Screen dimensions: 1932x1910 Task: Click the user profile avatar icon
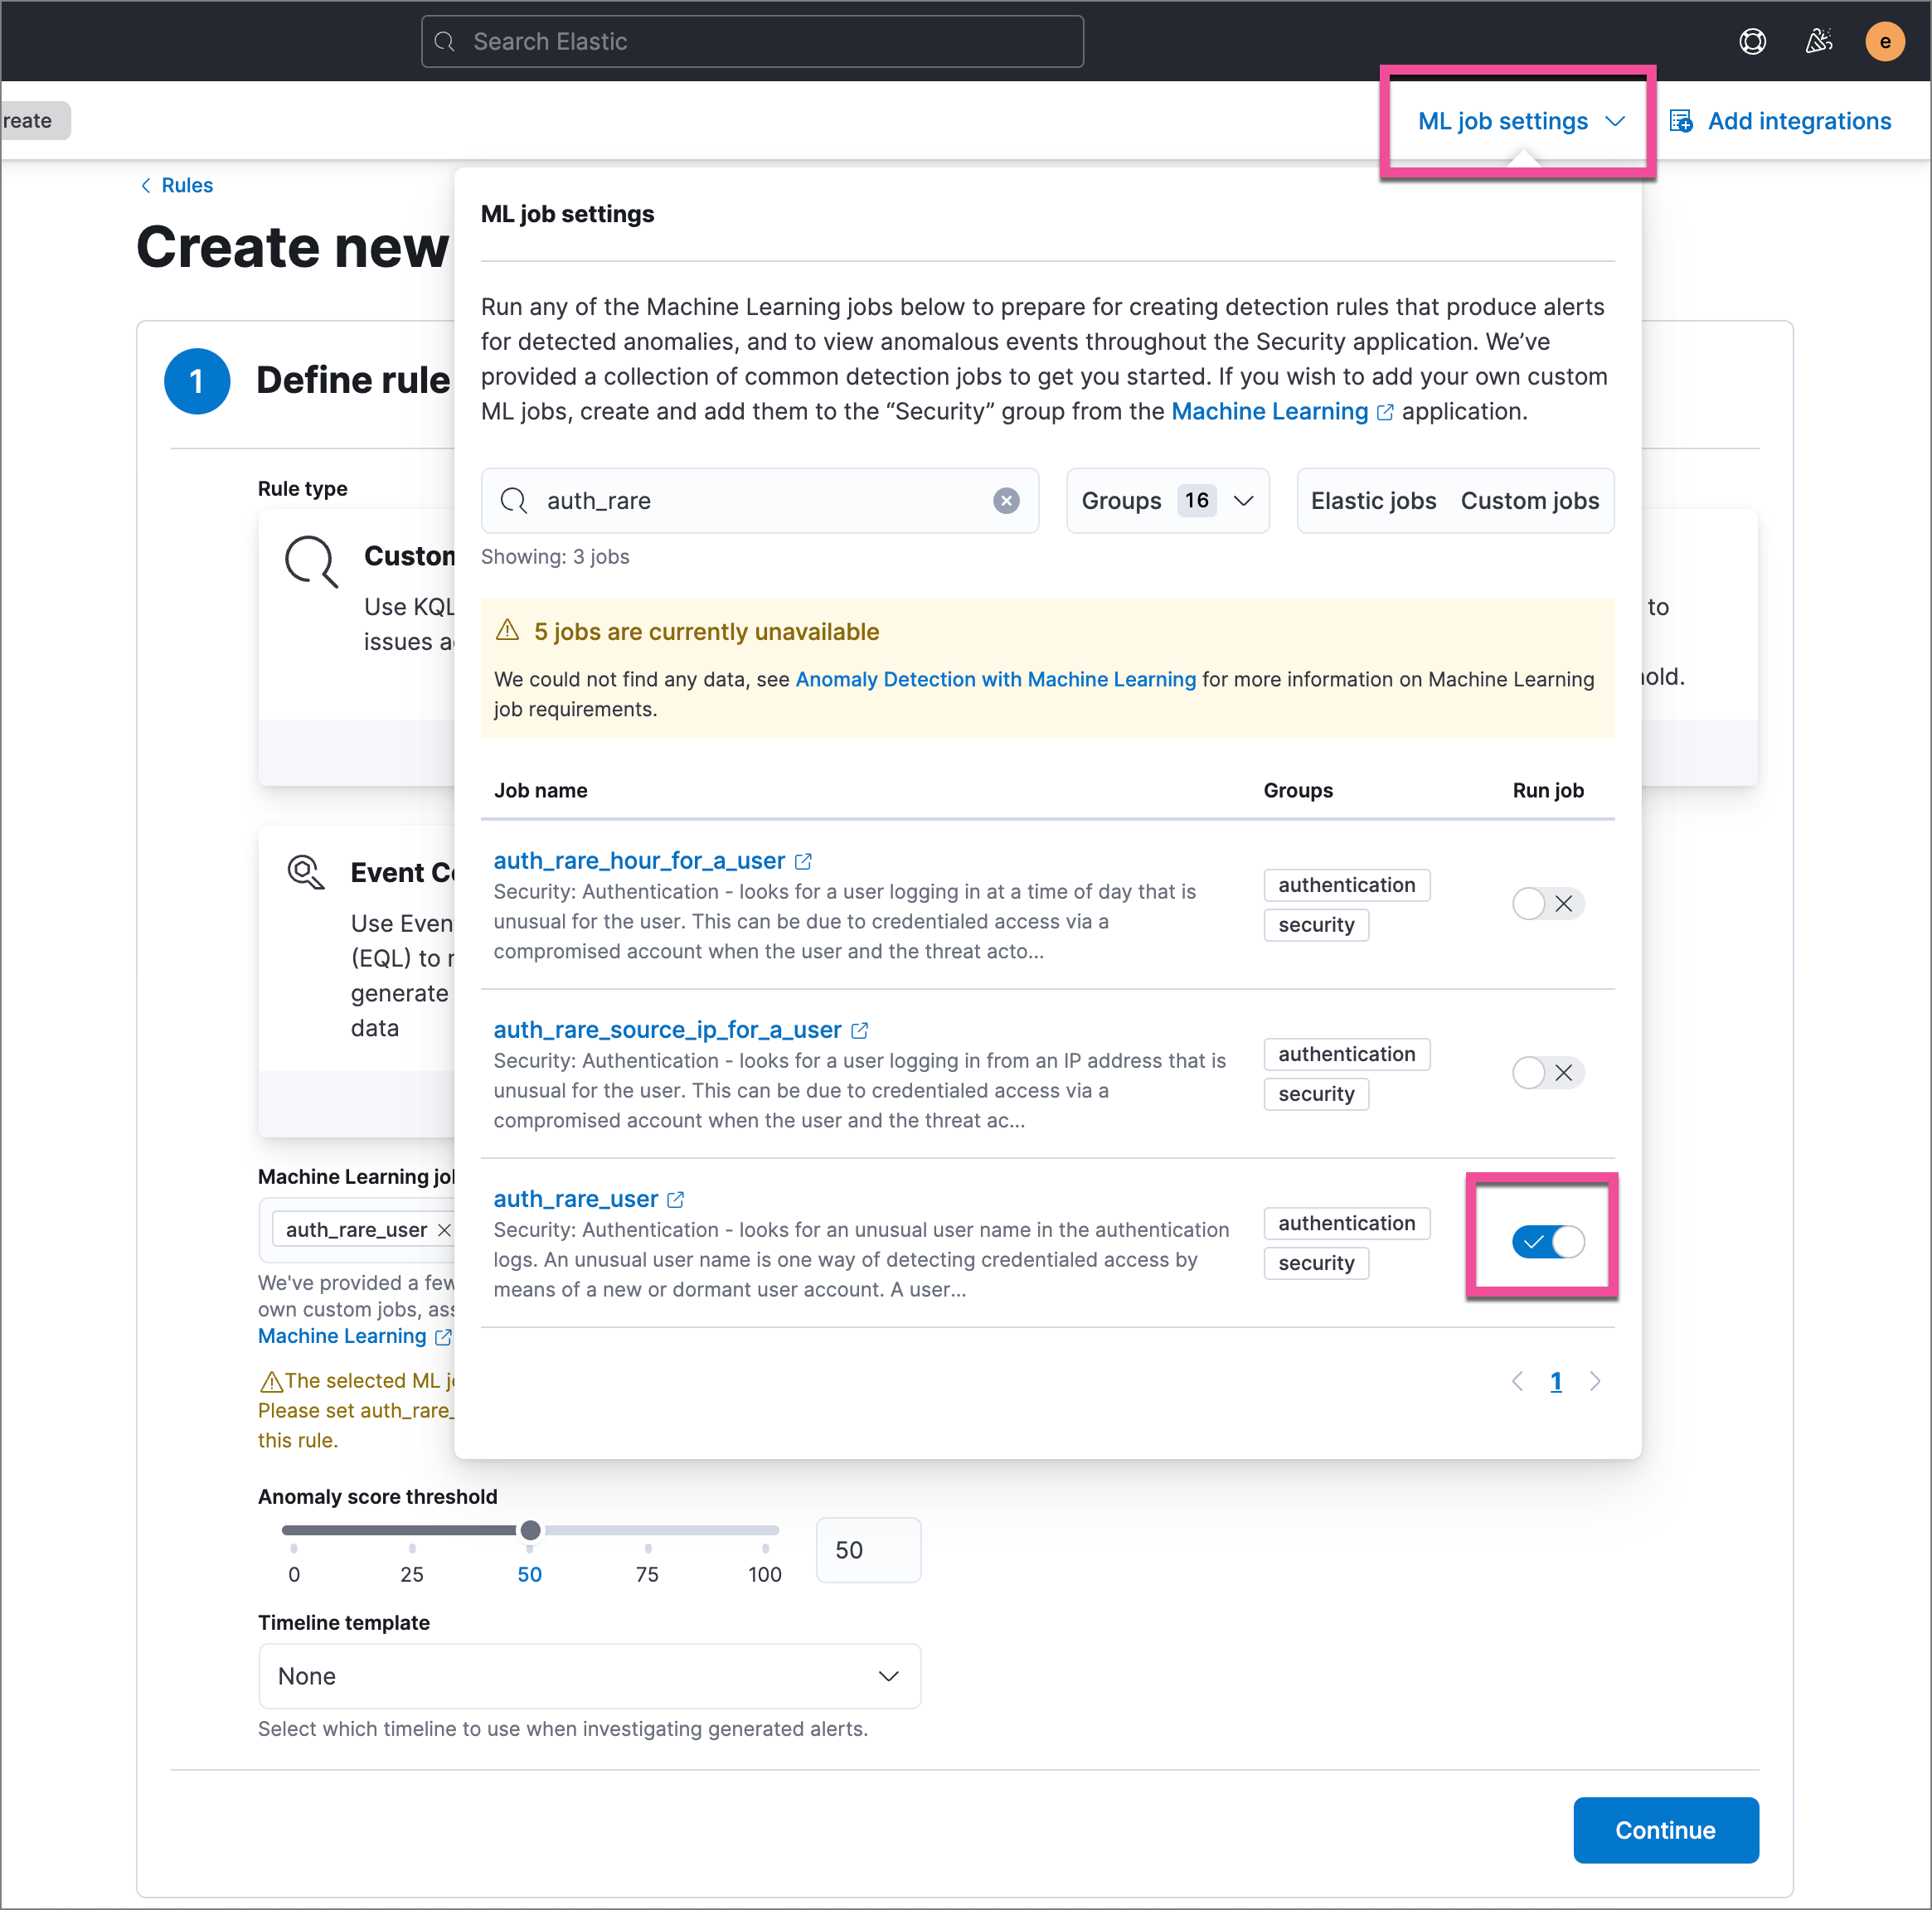(1886, 38)
